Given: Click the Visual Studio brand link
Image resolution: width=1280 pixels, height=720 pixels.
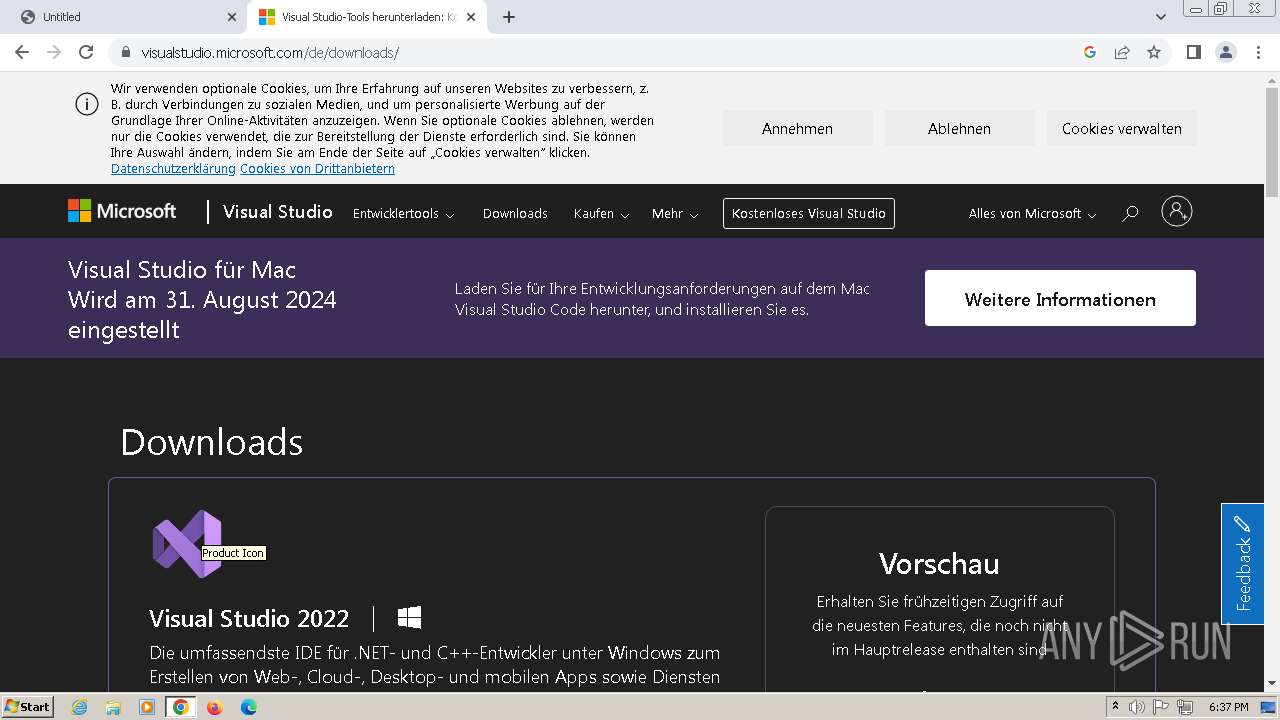Looking at the screenshot, I should (x=277, y=212).
